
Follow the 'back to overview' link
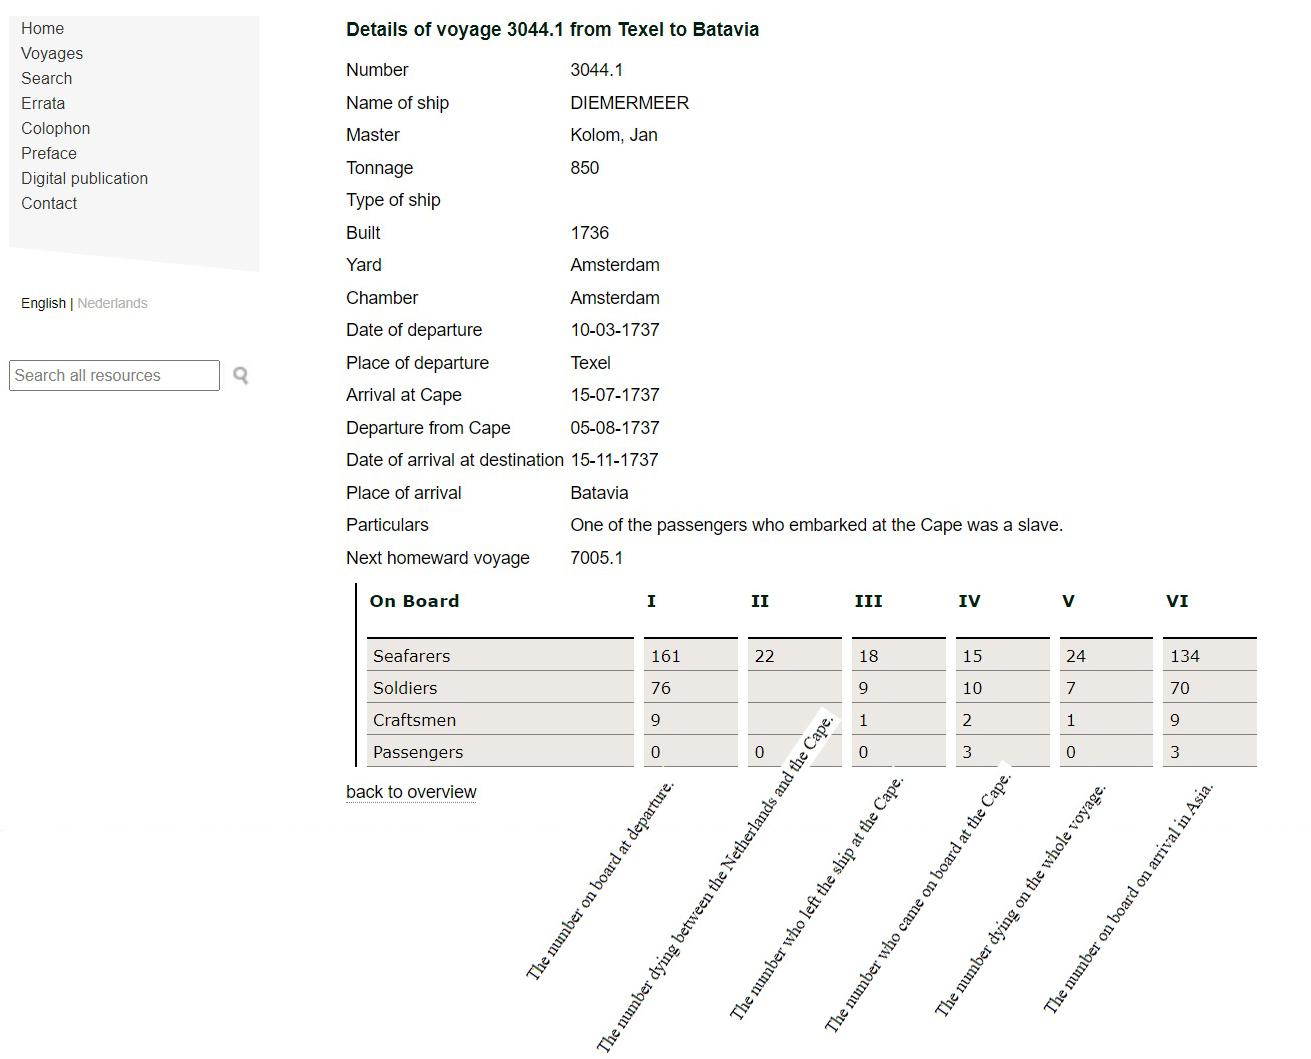[411, 792]
